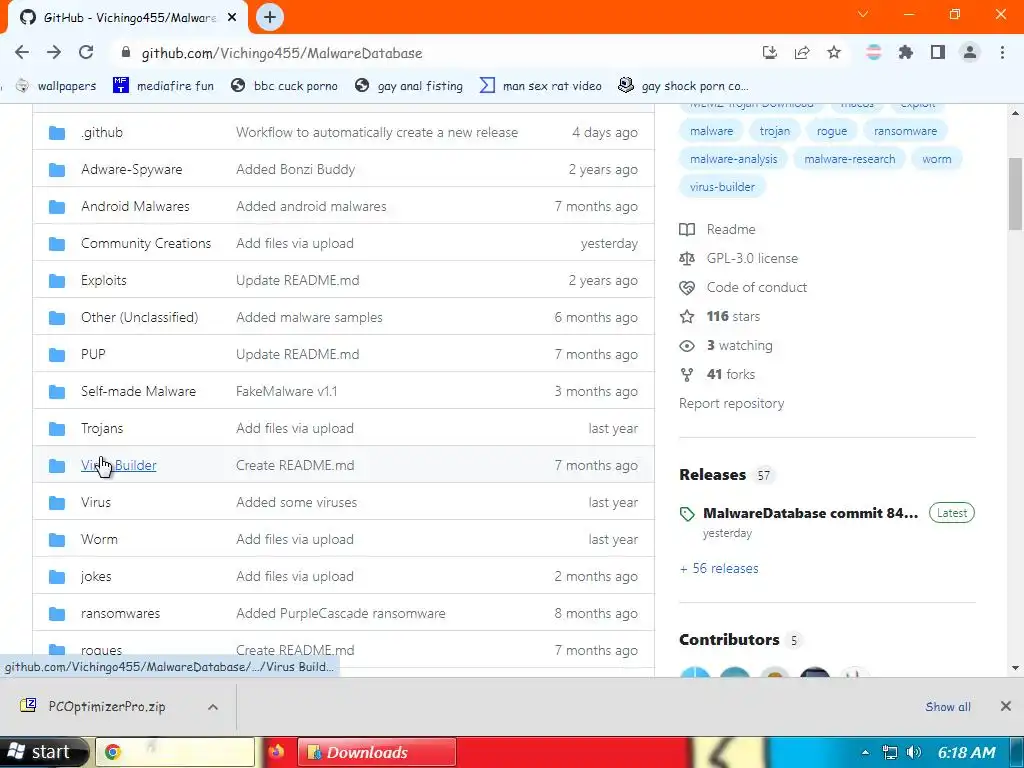
Task: Open the jokes folder
Action: click(x=96, y=577)
